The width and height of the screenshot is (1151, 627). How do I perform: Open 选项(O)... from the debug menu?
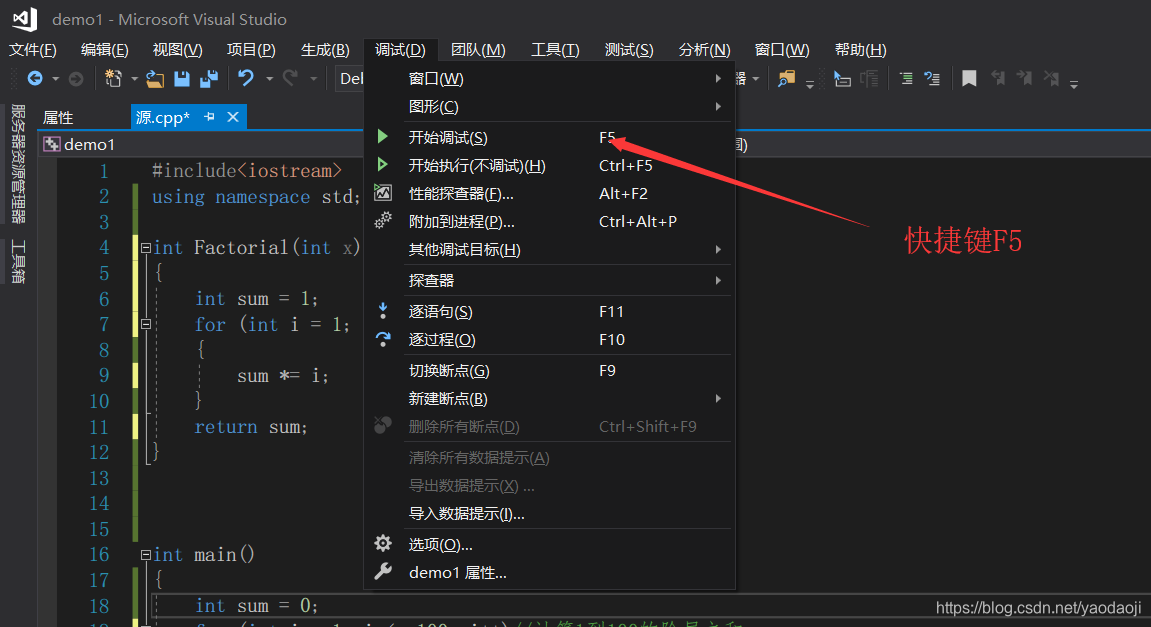(550, 545)
